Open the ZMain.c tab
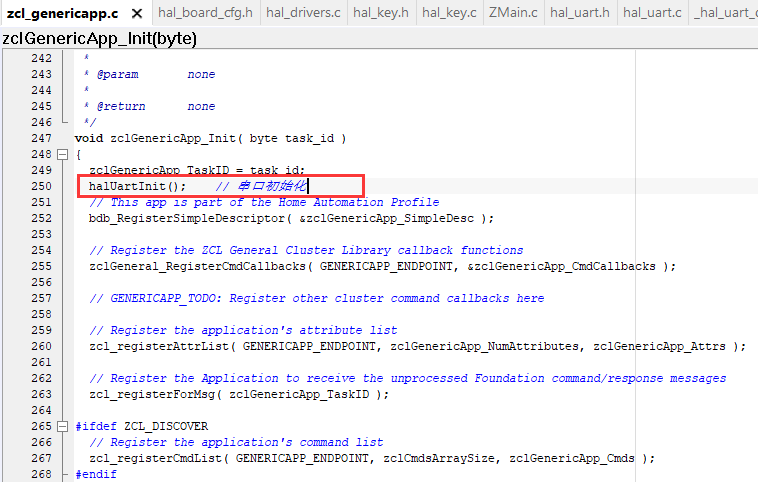758x482 pixels. [x=513, y=13]
